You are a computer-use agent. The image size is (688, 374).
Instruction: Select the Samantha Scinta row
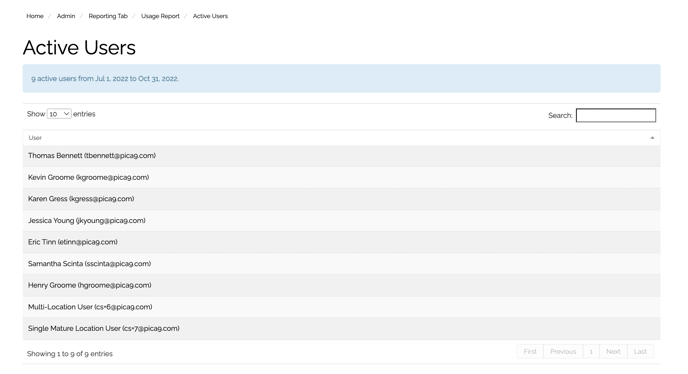click(x=341, y=264)
